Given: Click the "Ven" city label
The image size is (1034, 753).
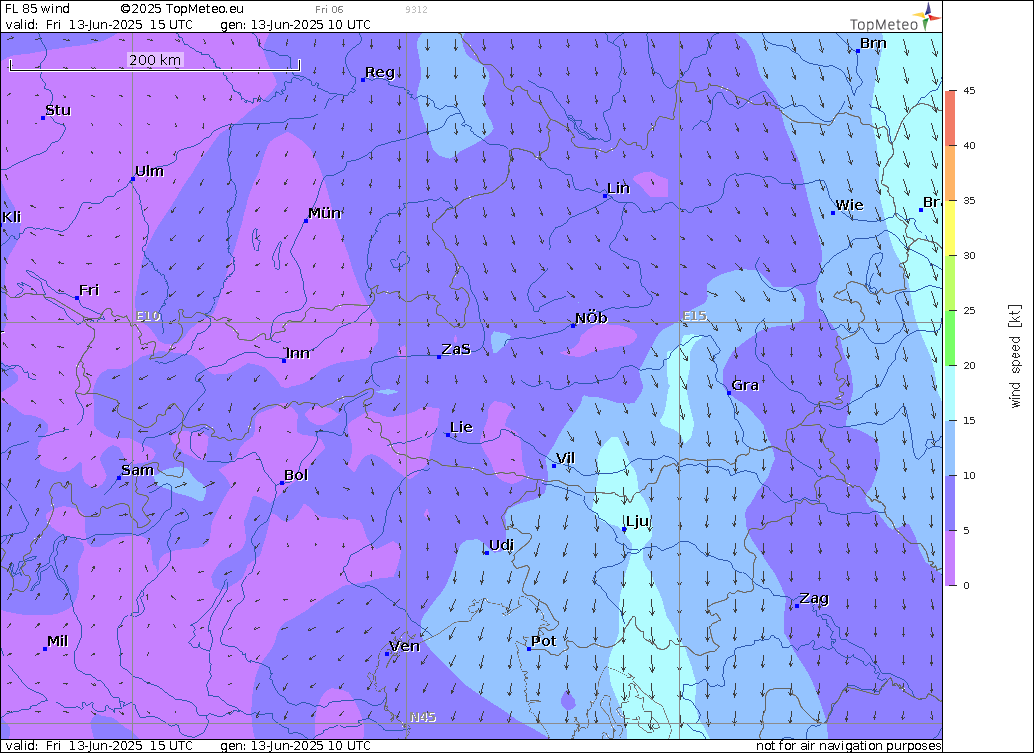Looking at the screenshot, I should [405, 646].
